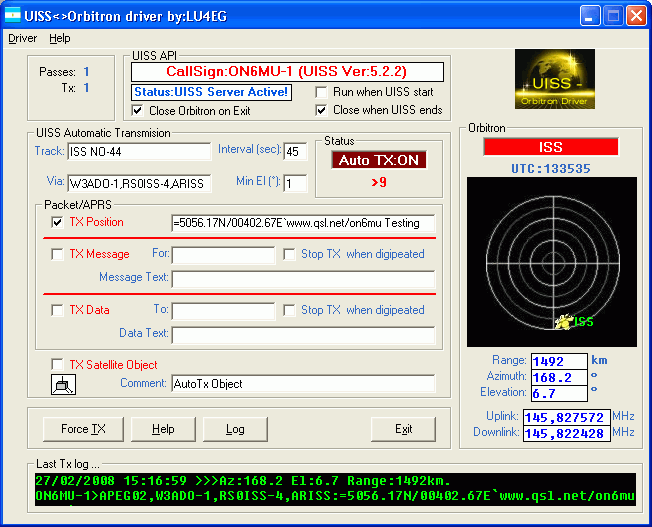Click the Orbitron radar polar plot
The height and width of the screenshot is (527, 652).
coord(552,262)
